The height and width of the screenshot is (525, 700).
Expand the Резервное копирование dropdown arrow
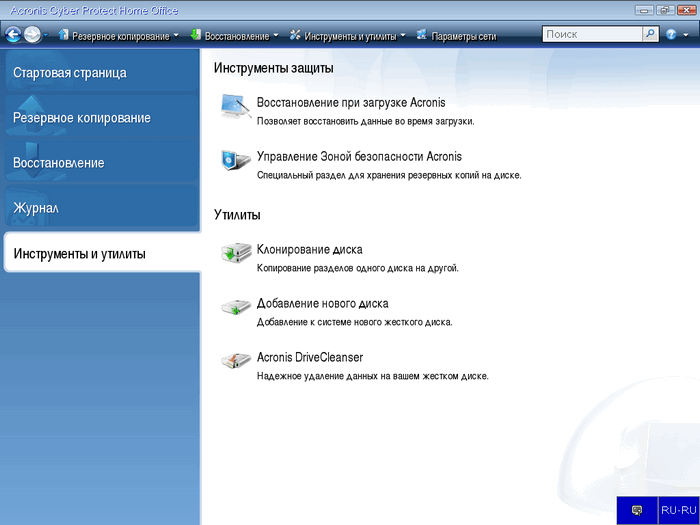175,35
